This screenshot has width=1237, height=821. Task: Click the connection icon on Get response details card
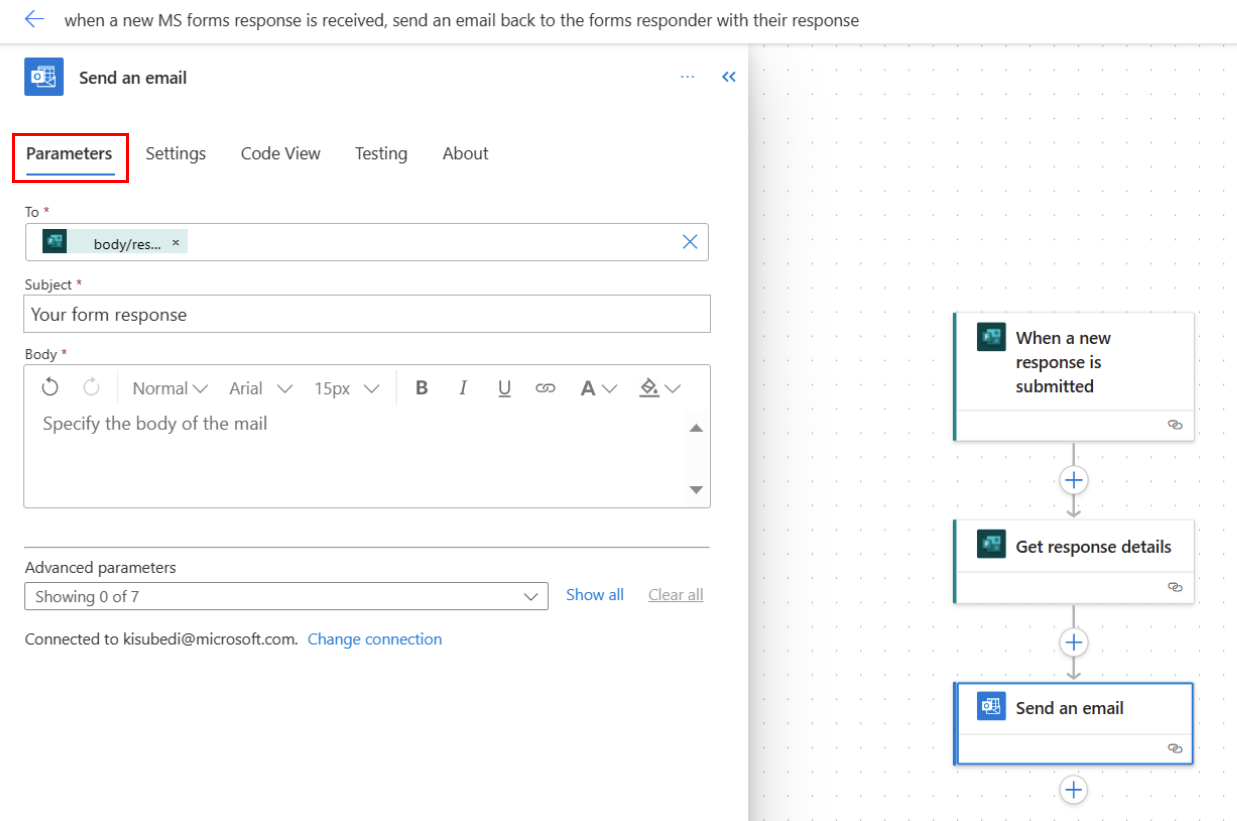tap(1175, 587)
